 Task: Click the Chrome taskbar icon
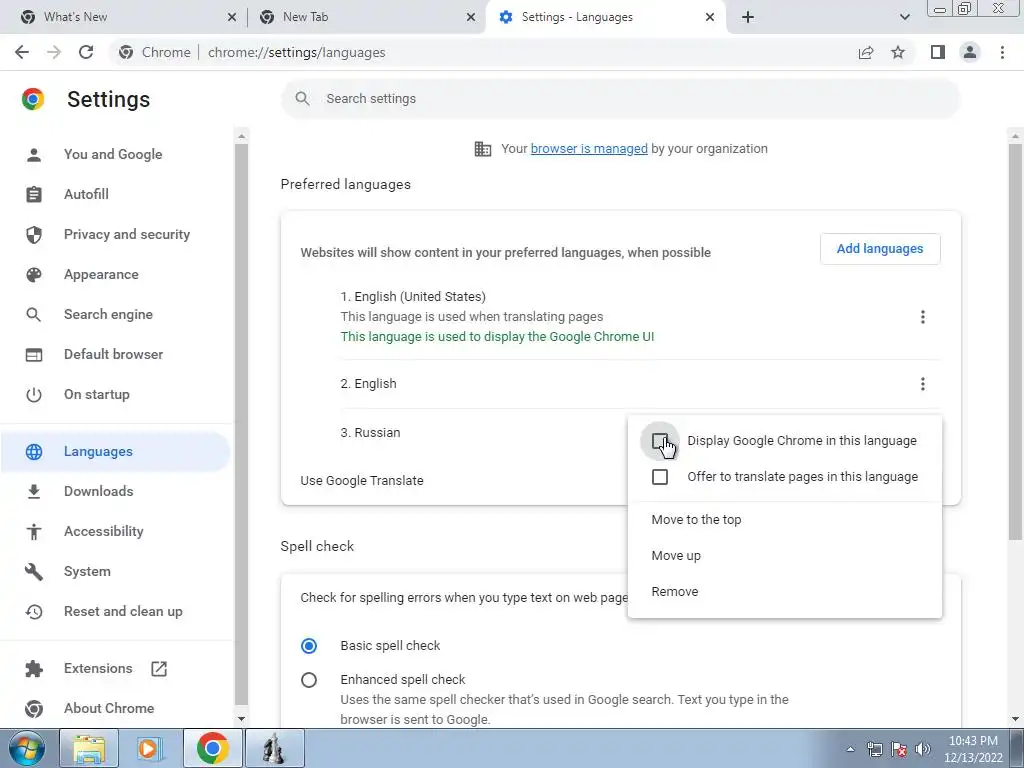[x=212, y=748]
